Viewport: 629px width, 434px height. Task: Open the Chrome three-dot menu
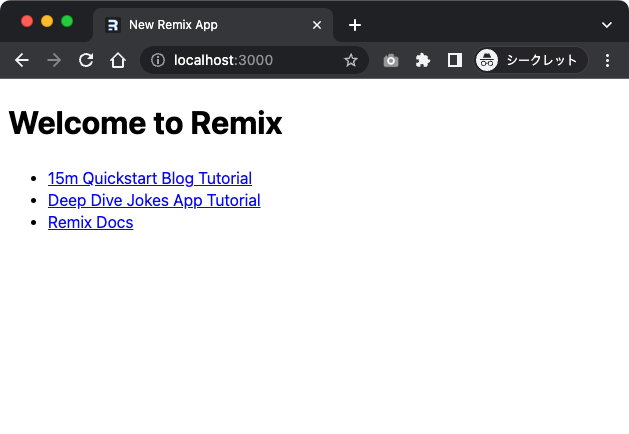(x=607, y=60)
